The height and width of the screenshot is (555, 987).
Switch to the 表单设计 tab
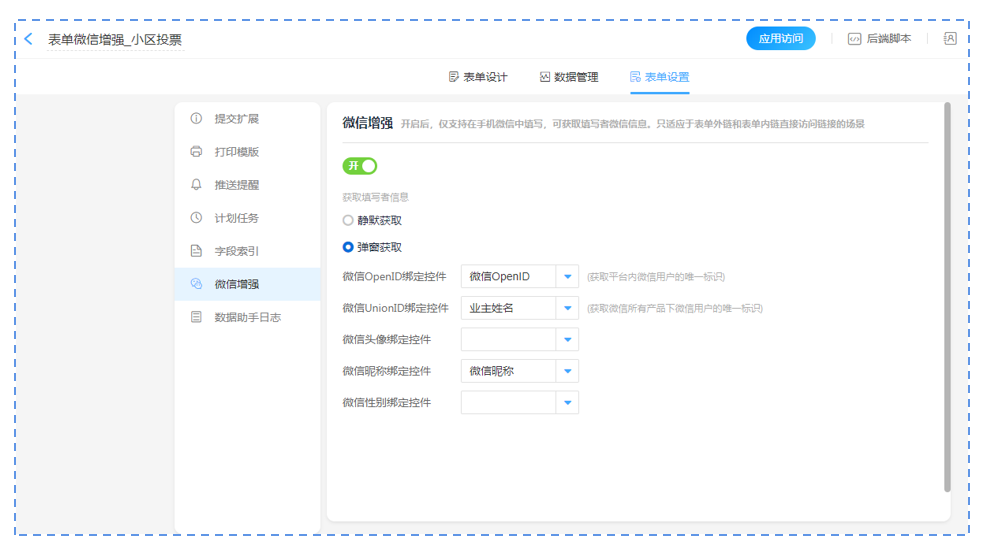(478, 77)
